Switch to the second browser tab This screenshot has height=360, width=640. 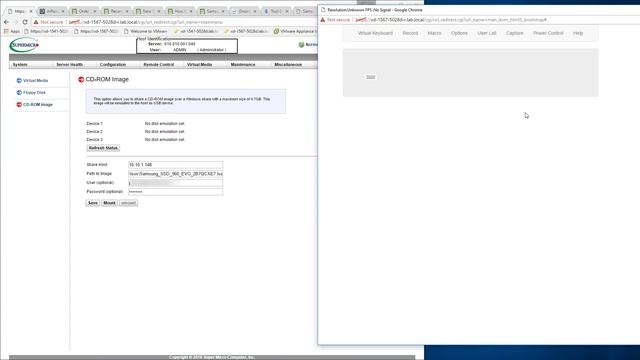click(x=51, y=11)
